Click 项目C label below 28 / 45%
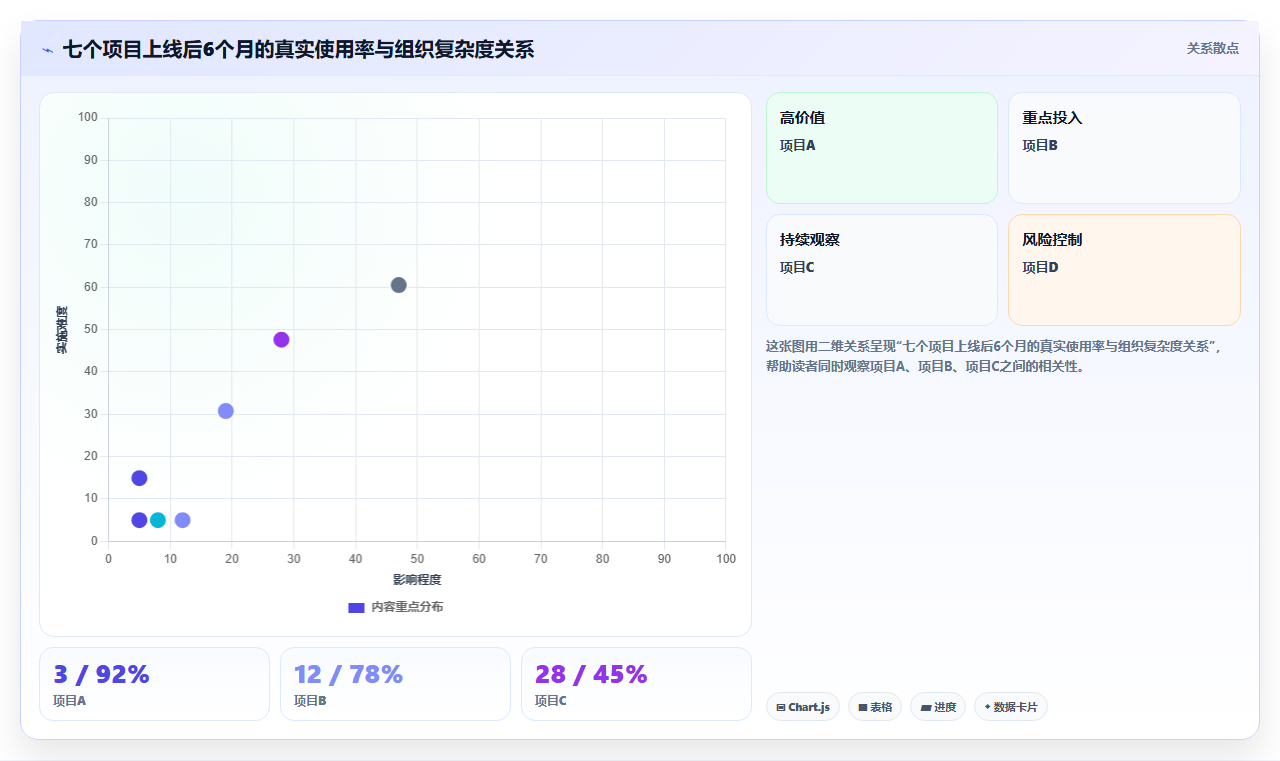Screen dimensions: 1280x761 (x=551, y=701)
